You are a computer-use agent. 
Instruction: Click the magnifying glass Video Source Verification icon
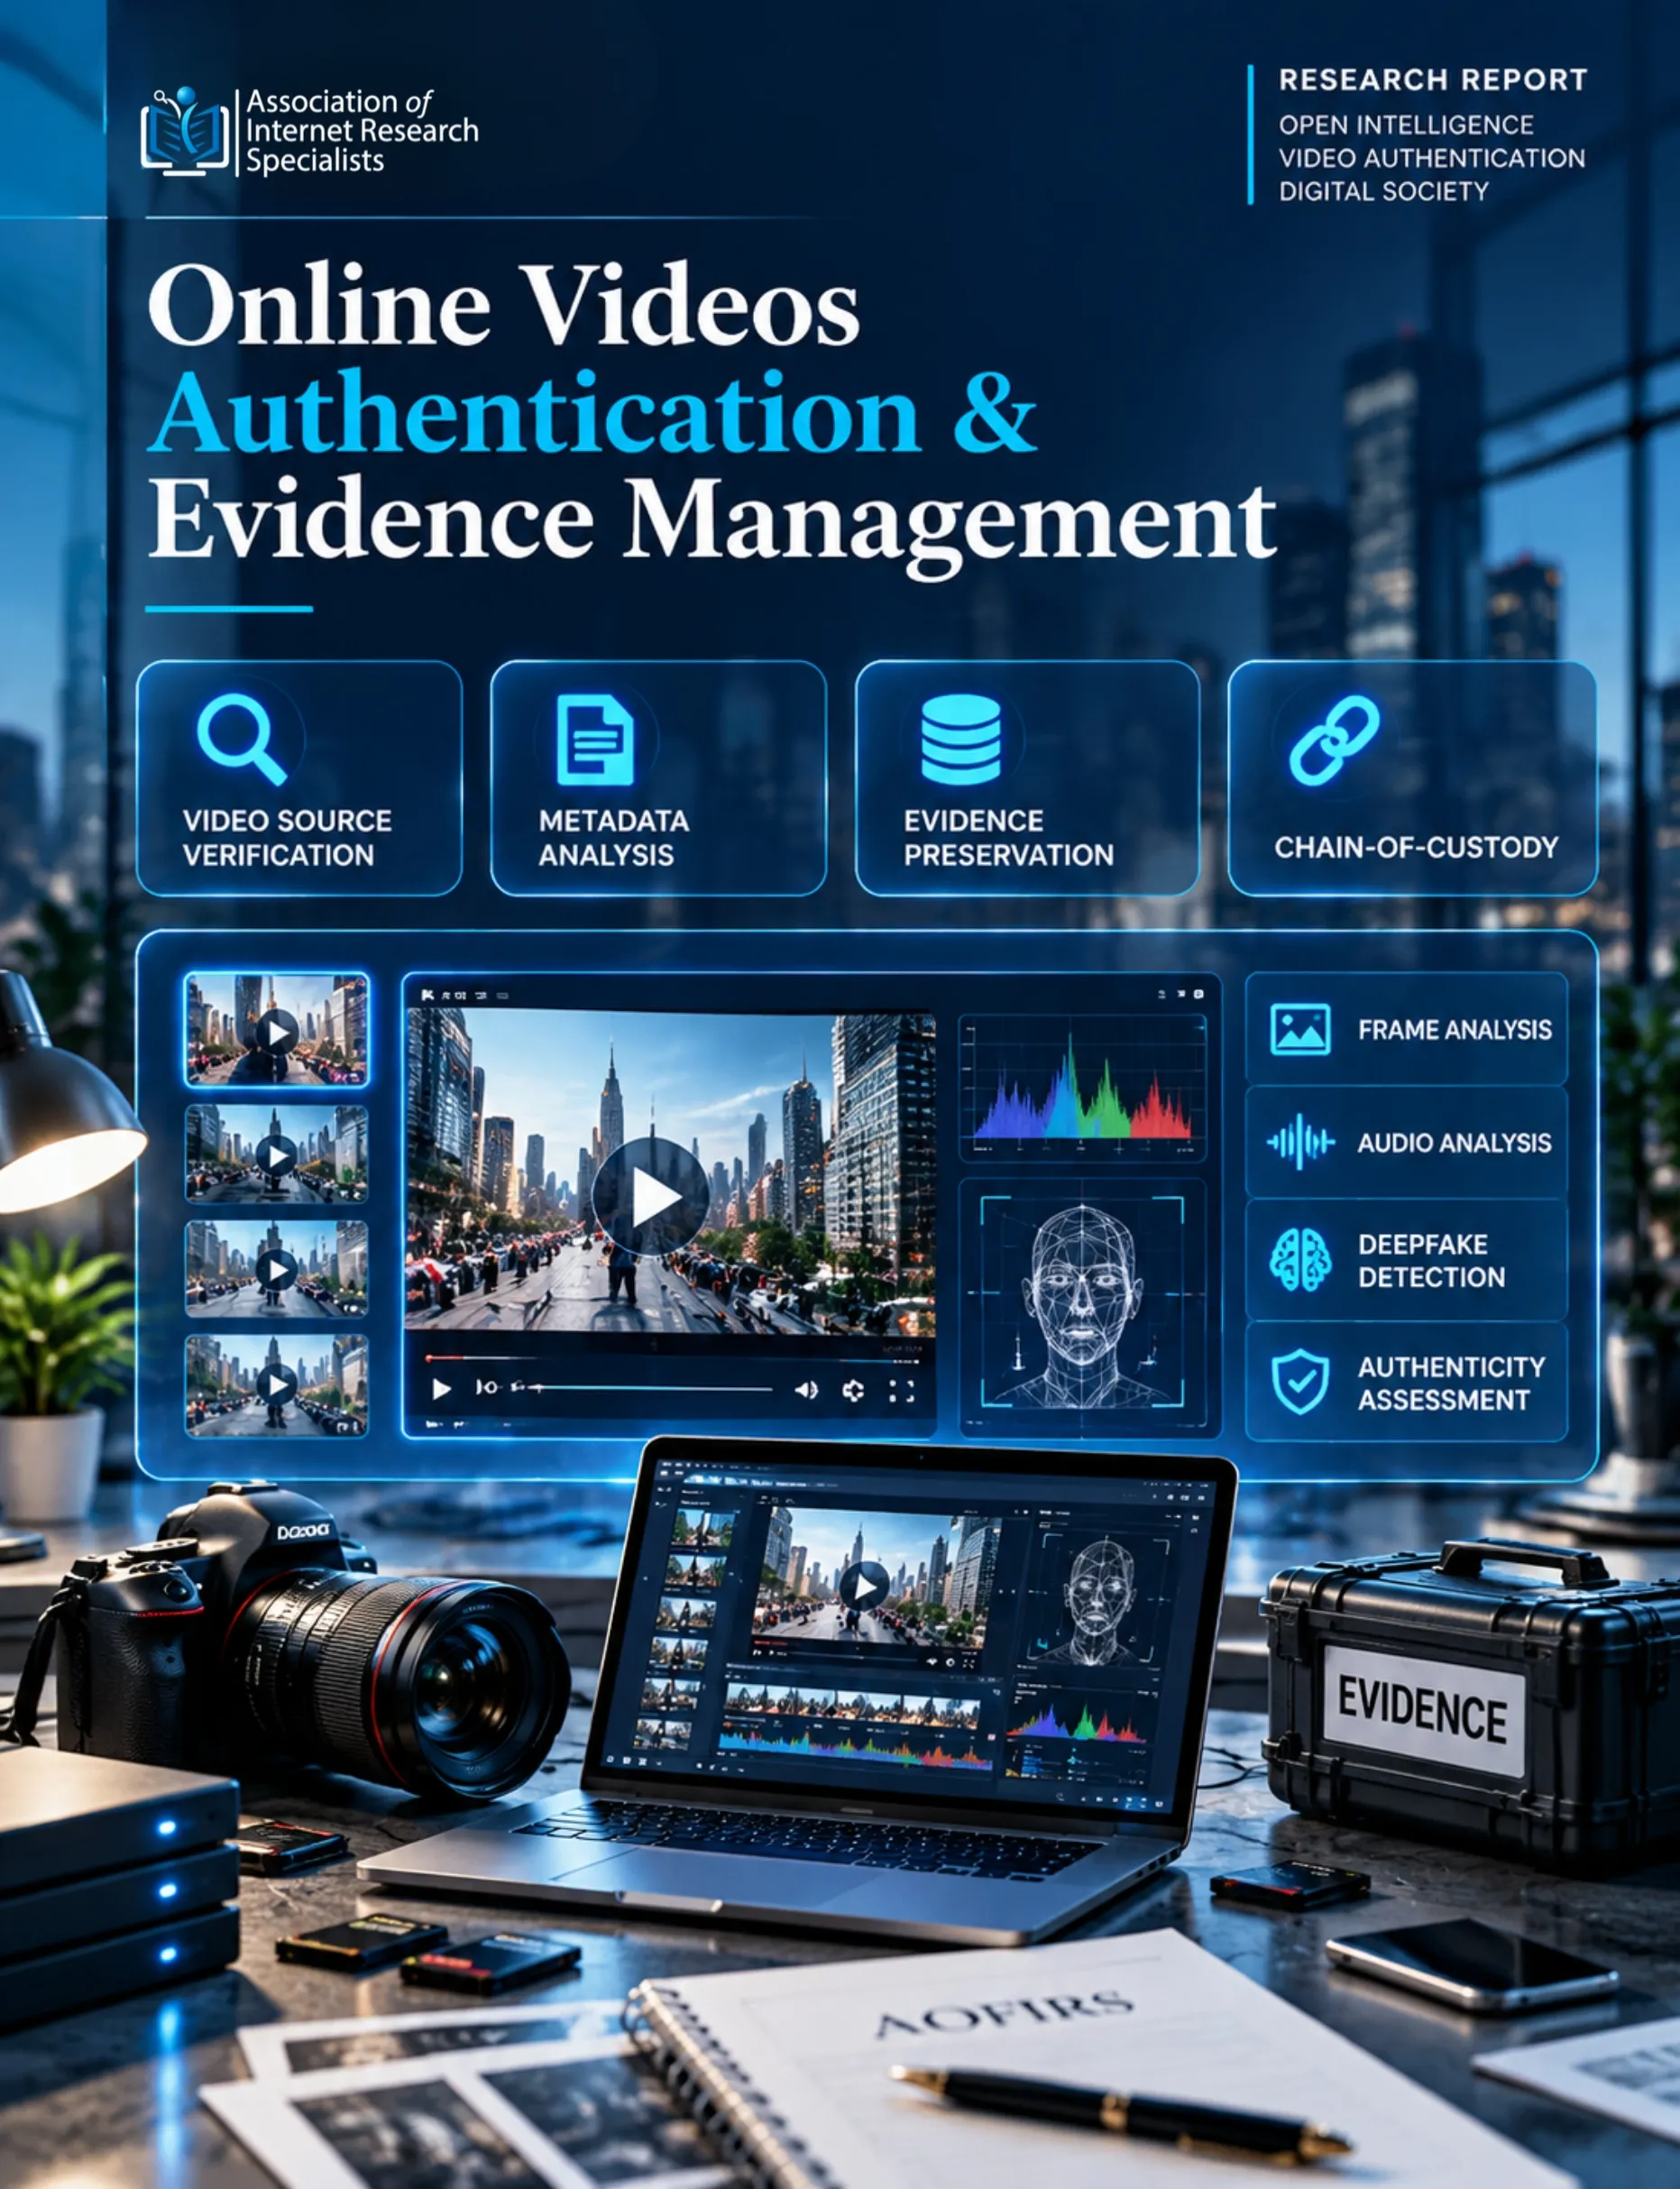(241, 740)
